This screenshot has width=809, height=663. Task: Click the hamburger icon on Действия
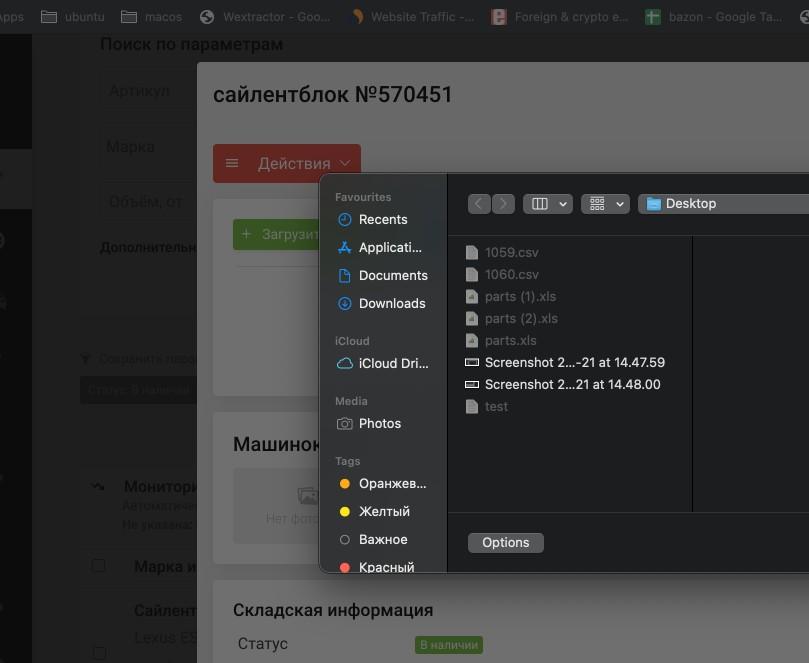232,163
